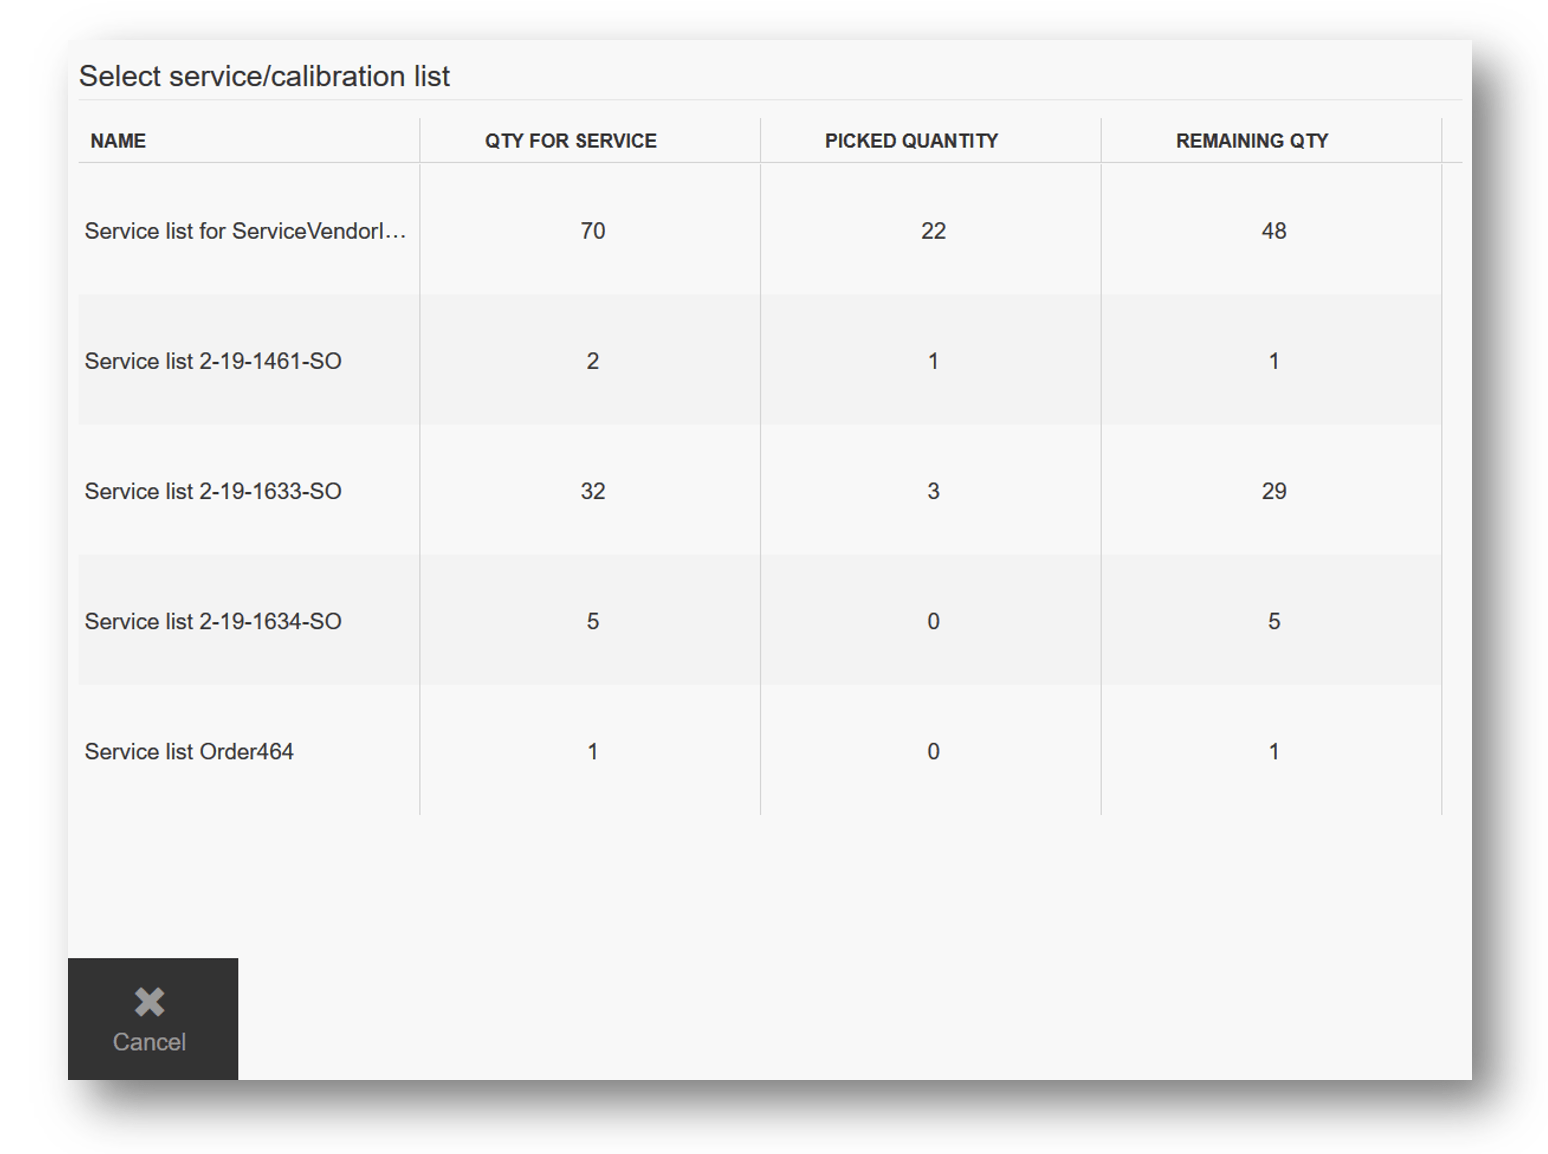Click picked quantity 3 in 1633-SO row
The height and width of the screenshot is (1154, 1548).
(933, 491)
